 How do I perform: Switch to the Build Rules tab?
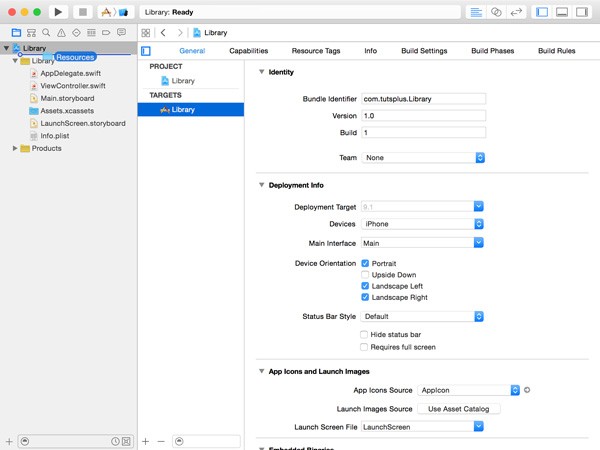tap(556, 51)
